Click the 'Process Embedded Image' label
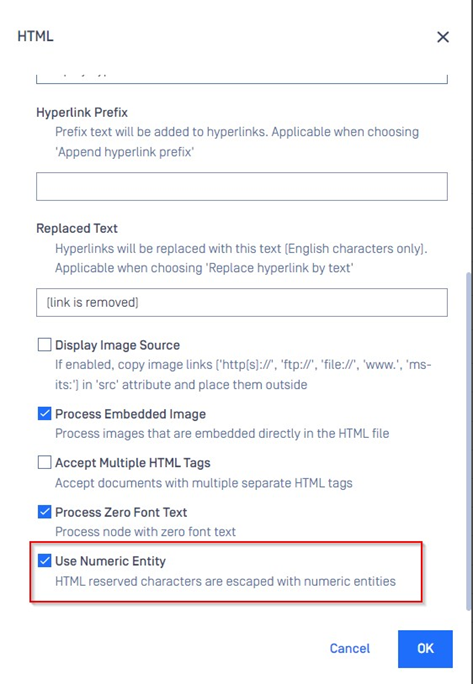This screenshot has width=473, height=684. point(130,414)
